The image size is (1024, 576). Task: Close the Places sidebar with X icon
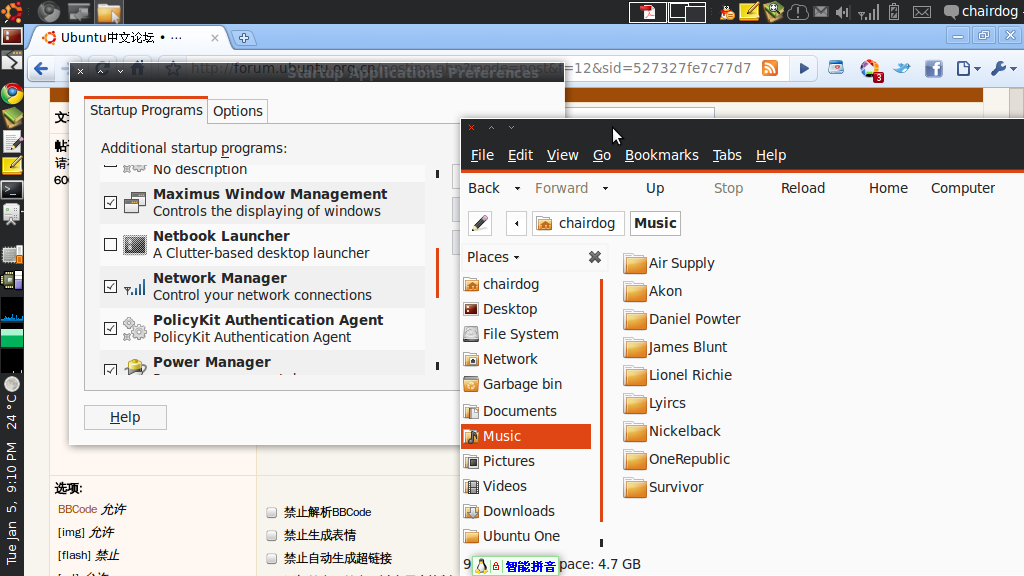(x=595, y=257)
